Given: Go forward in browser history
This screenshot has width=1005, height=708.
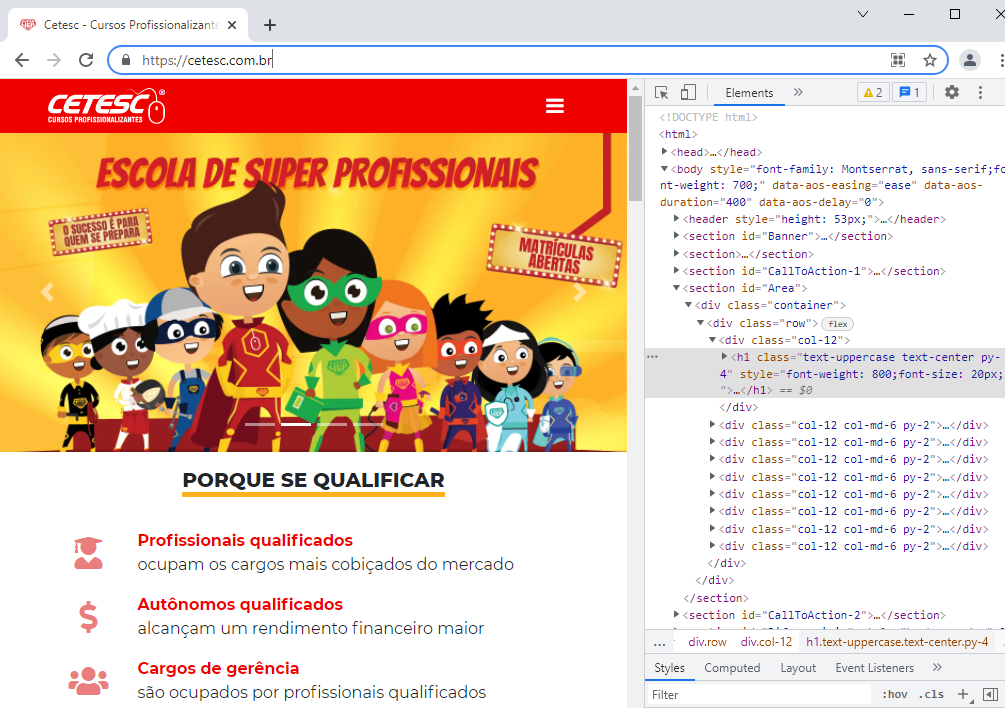Looking at the screenshot, I should pyautogui.click(x=54, y=60).
